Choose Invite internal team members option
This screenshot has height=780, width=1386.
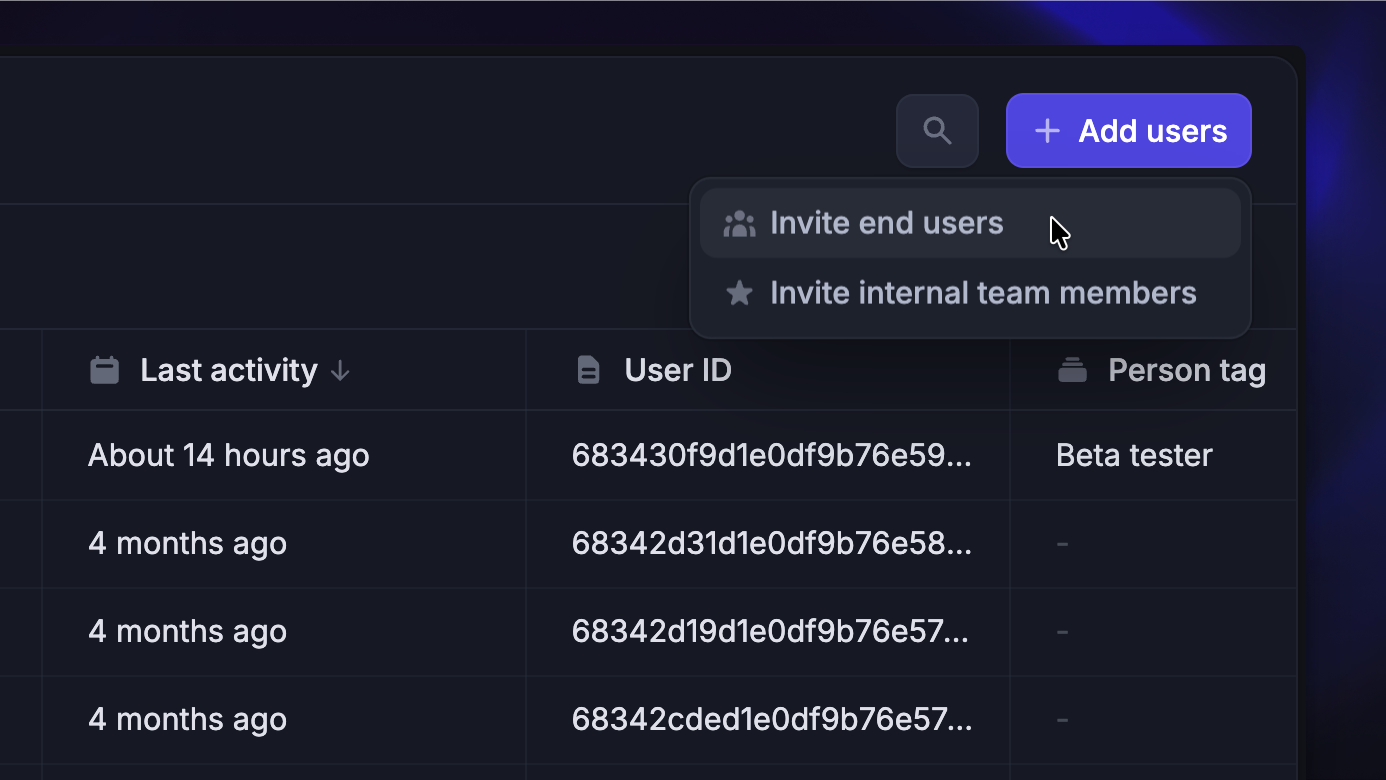point(982,293)
